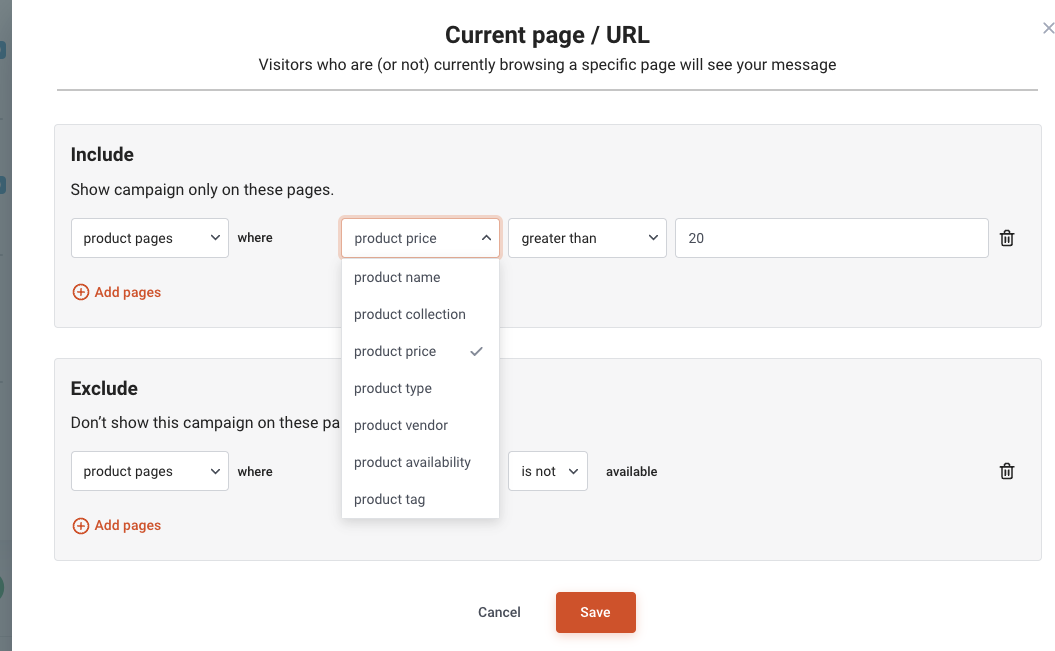Click the checkmark next to product price
The image size is (1055, 651).
pos(476,351)
